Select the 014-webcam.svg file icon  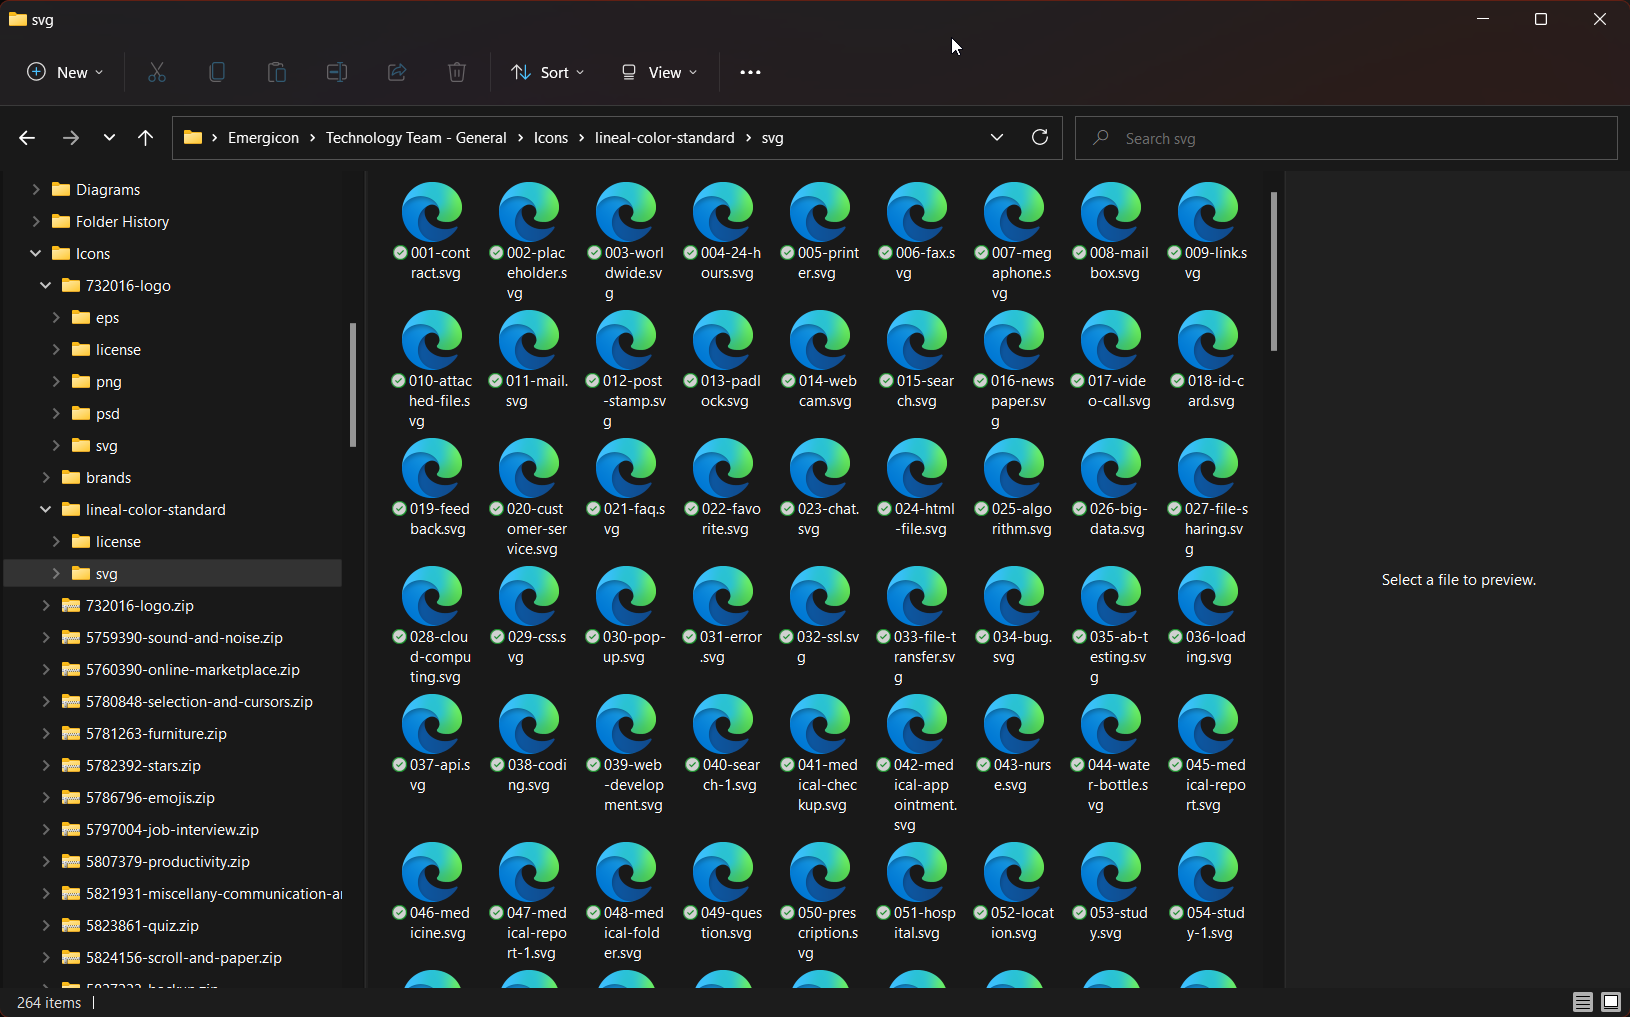(x=820, y=340)
